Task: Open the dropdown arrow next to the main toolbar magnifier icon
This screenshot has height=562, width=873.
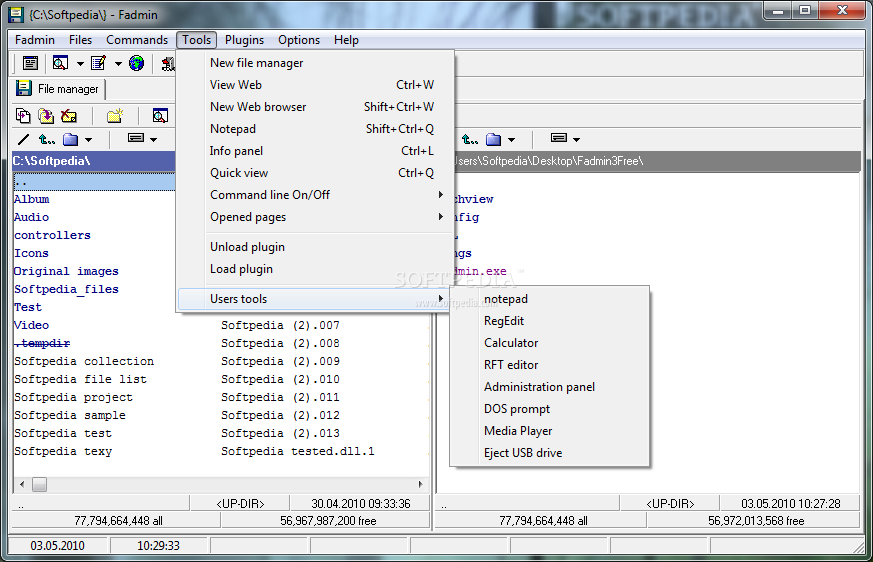Action: point(80,64)
